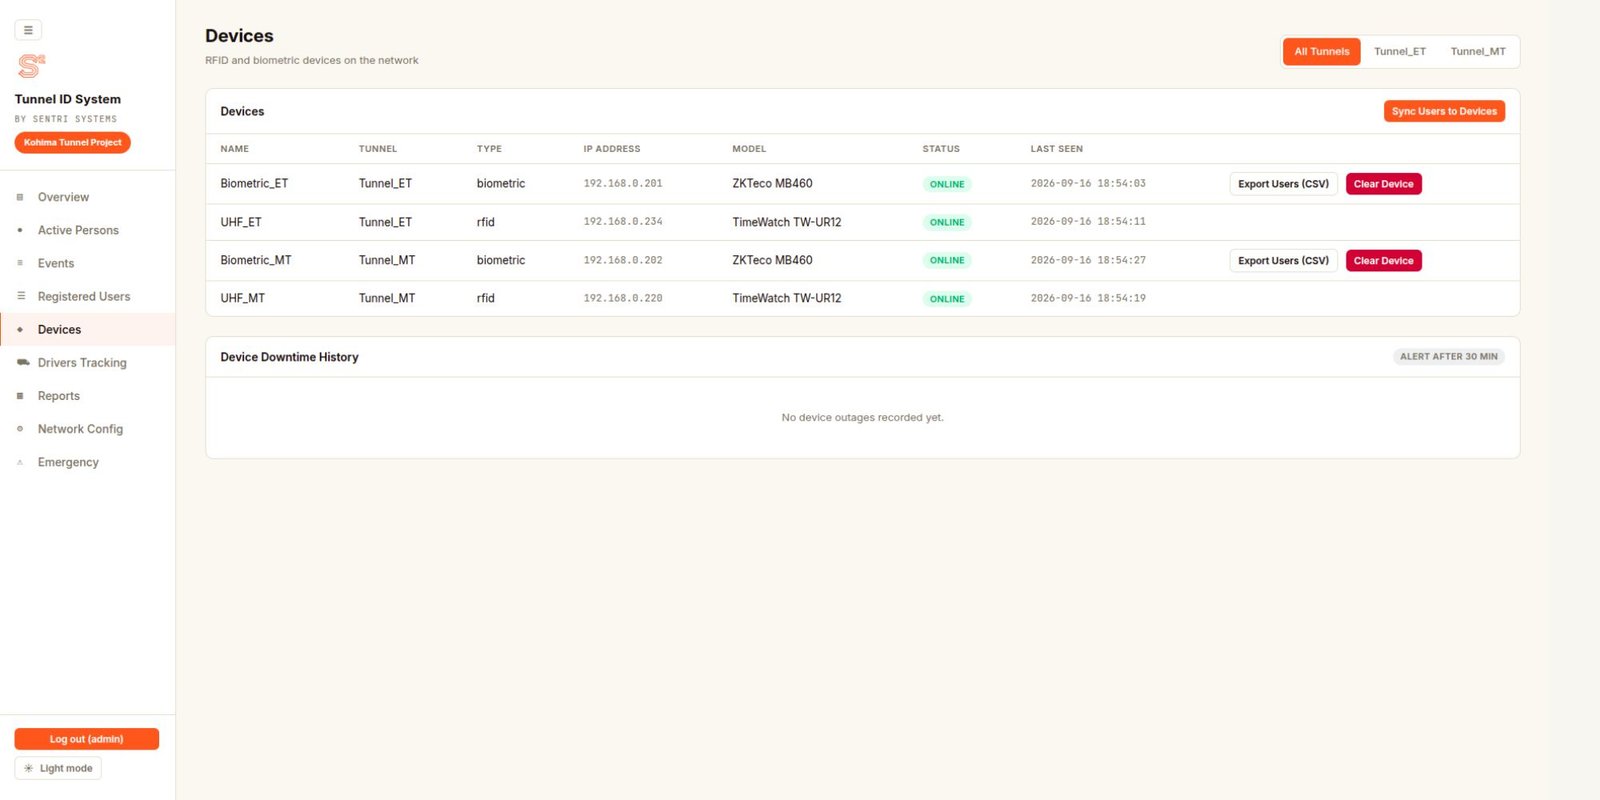Image resolution: width=1600 pixels, height=800 pixels.
Task: Open the Overview page
Action: 88,197
